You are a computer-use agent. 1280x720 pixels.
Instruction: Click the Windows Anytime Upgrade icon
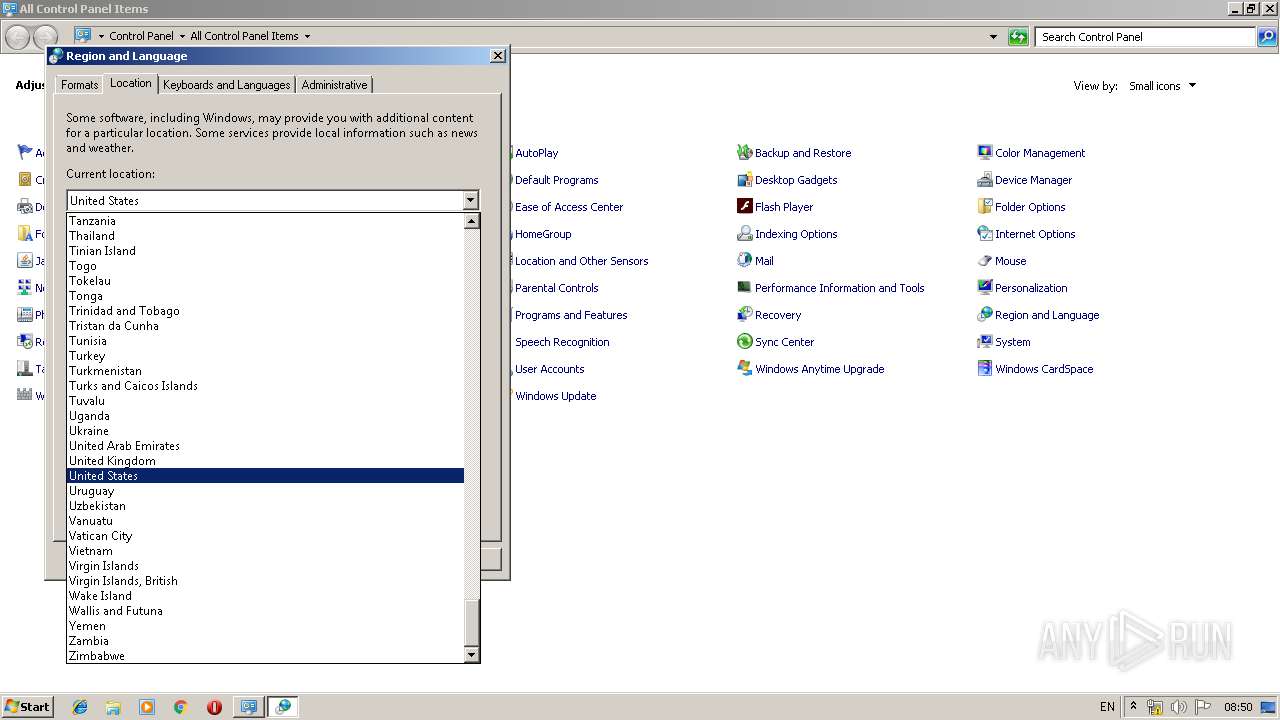pyautogui.click(x=744, y=369)
